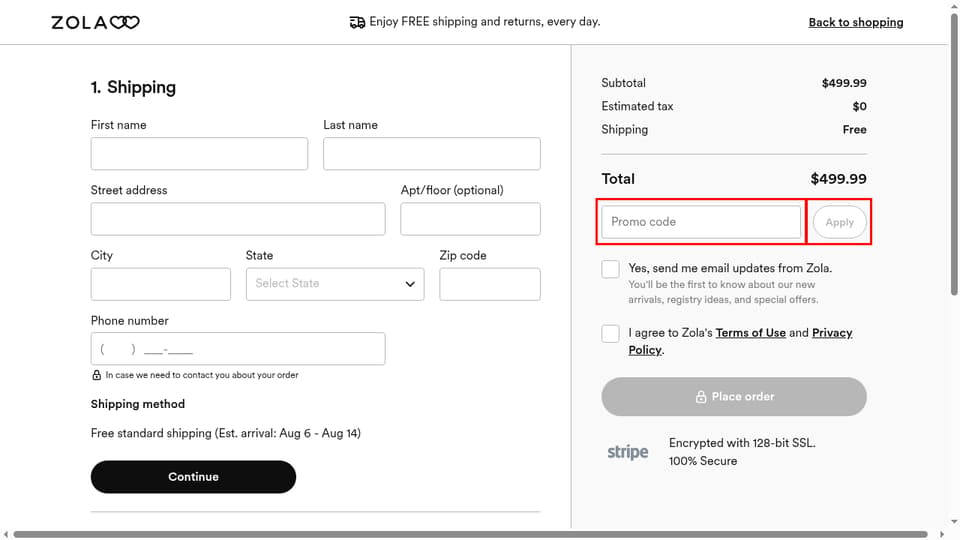This screenshot has width=960, height=540.
Task: Click the "Encrypted with 128-bit SSL" text
Action: (742, 443)
